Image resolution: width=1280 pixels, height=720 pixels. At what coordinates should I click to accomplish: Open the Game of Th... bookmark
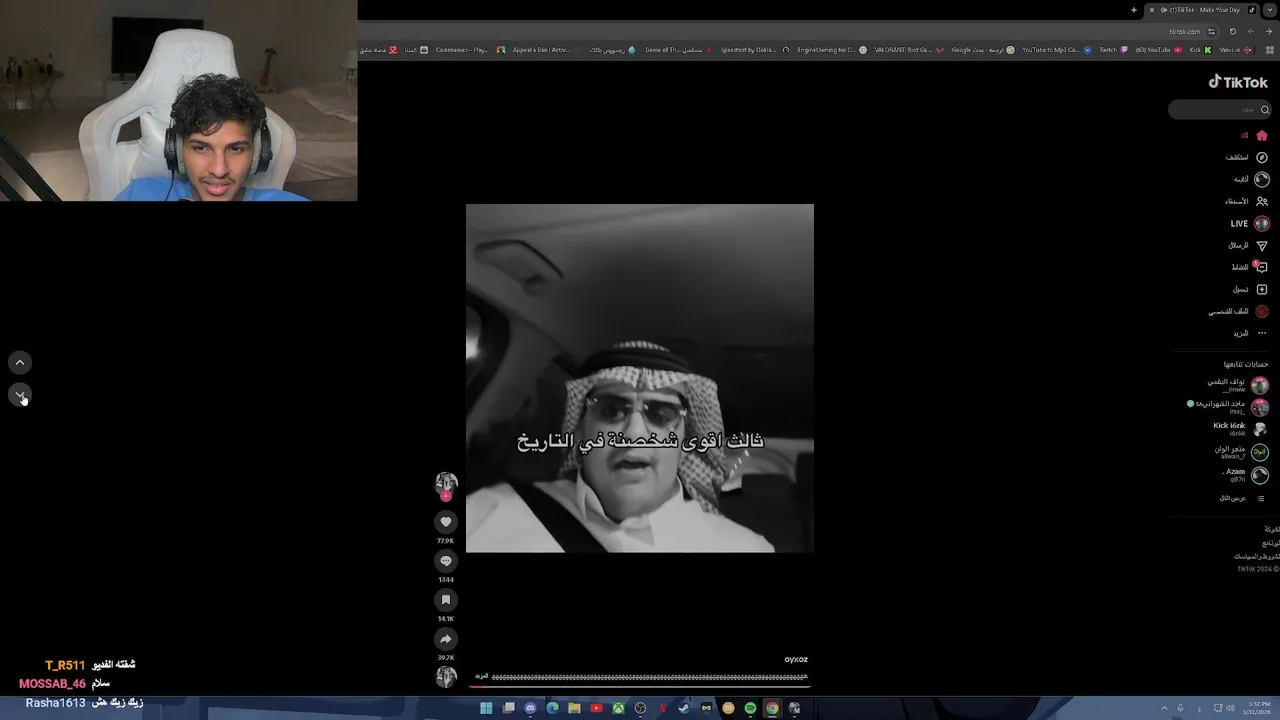pos(678,50)
